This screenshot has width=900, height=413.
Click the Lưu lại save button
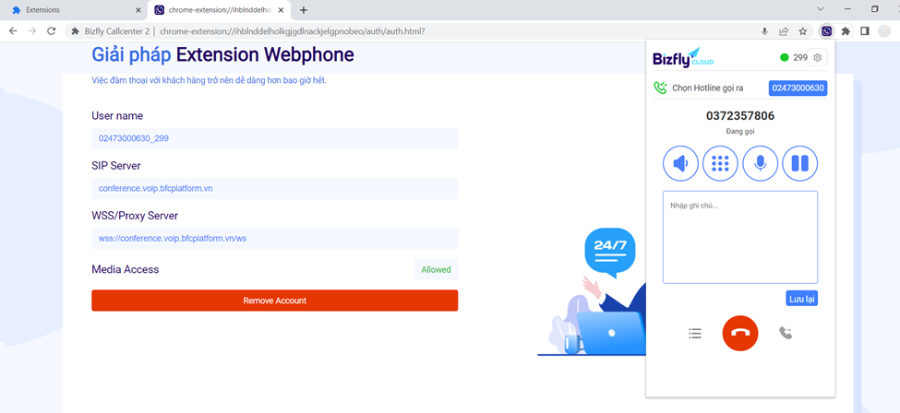click(801, 298)
